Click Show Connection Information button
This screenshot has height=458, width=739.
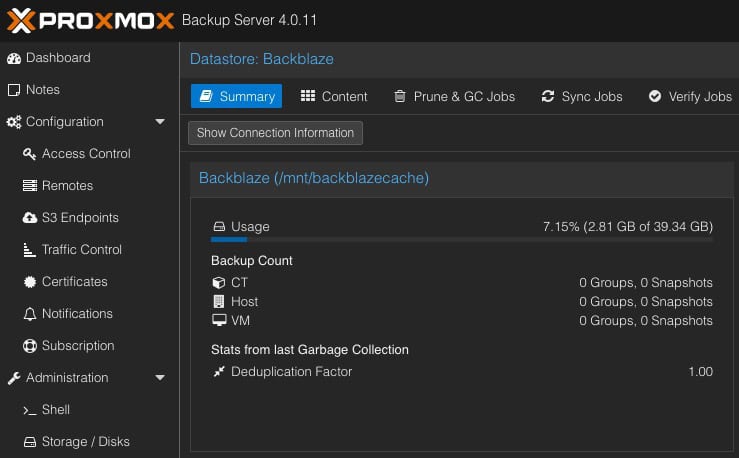coord(275,133)
